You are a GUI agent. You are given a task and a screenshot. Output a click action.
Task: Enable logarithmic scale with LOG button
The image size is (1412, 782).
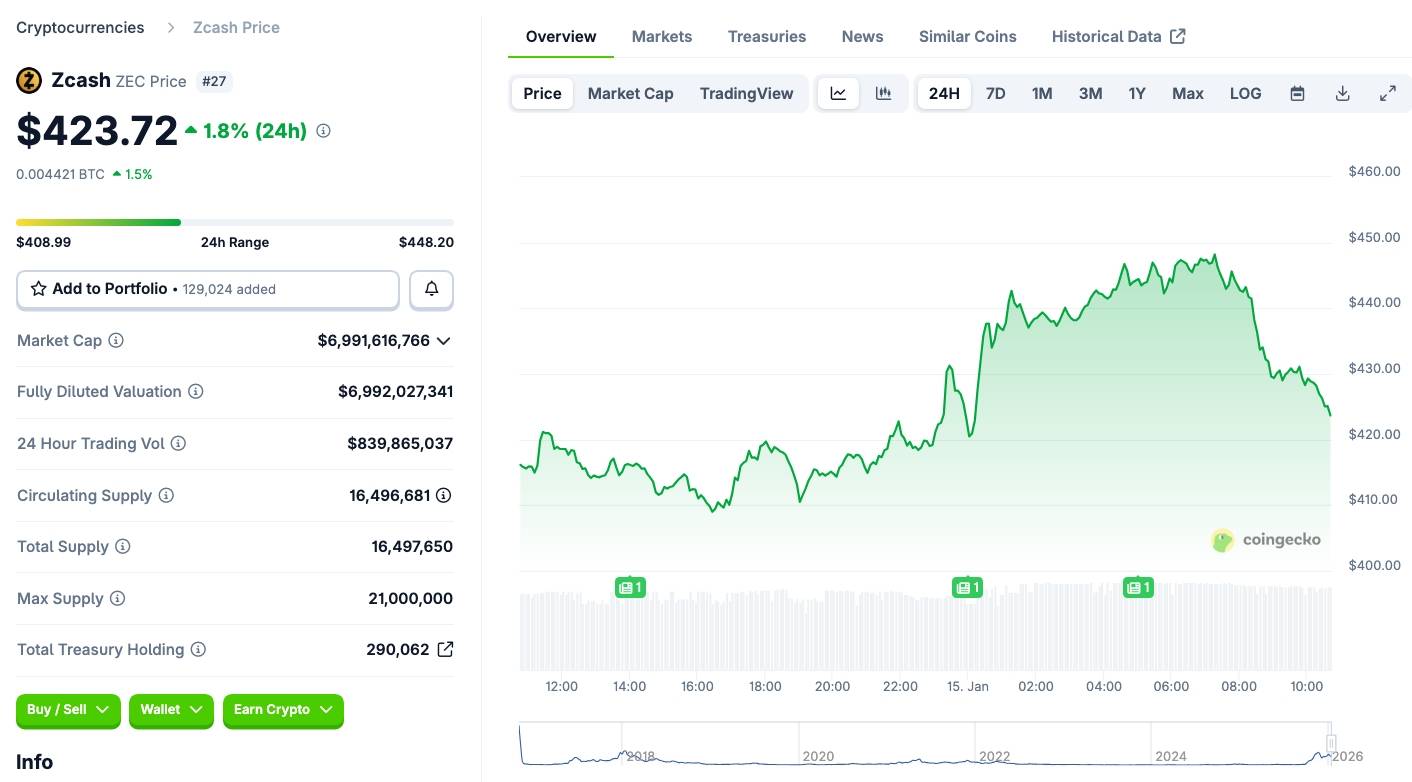point(1245,93)
